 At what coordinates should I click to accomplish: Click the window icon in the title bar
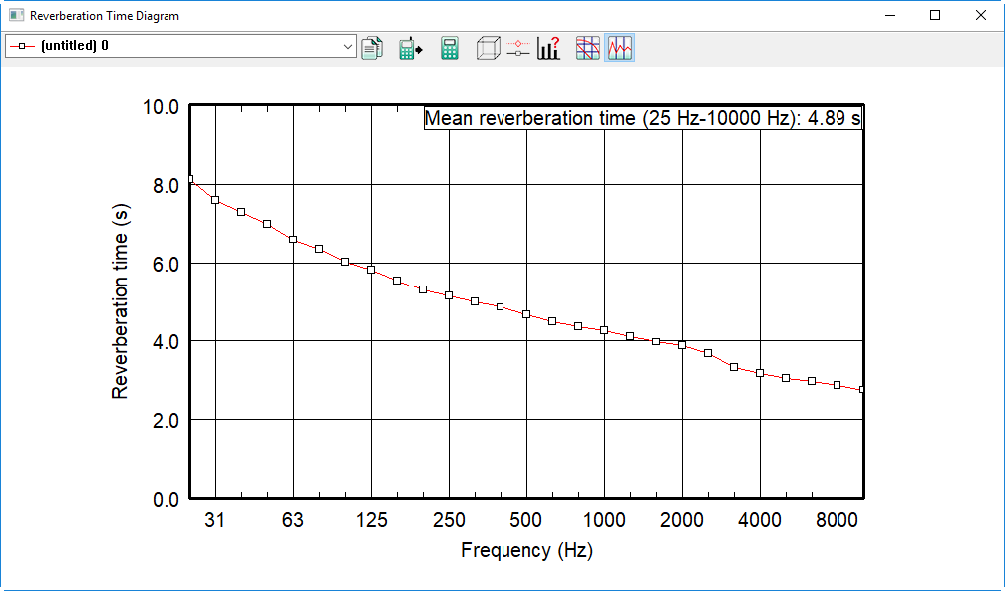17,15
